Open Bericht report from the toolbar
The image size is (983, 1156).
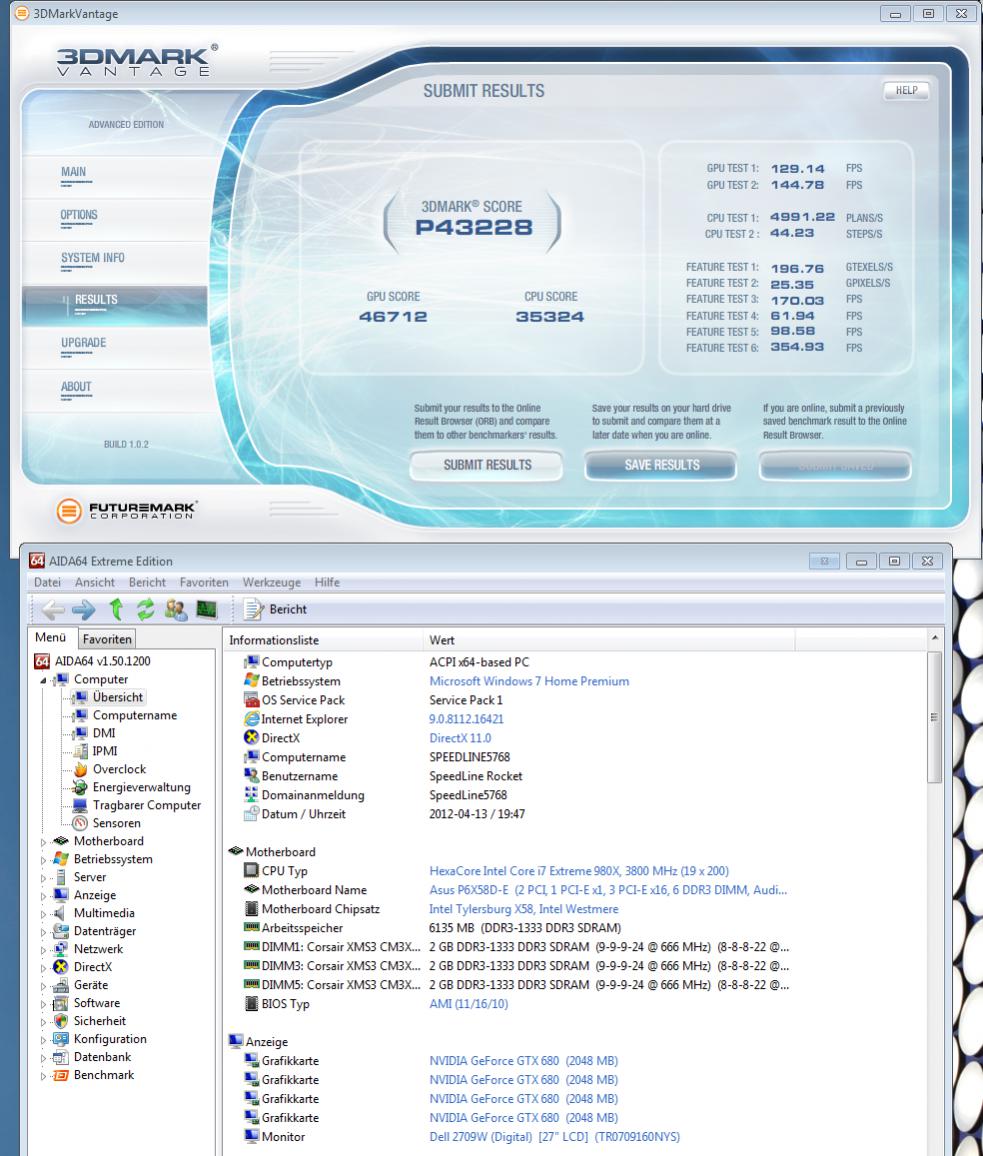(275, 610)
